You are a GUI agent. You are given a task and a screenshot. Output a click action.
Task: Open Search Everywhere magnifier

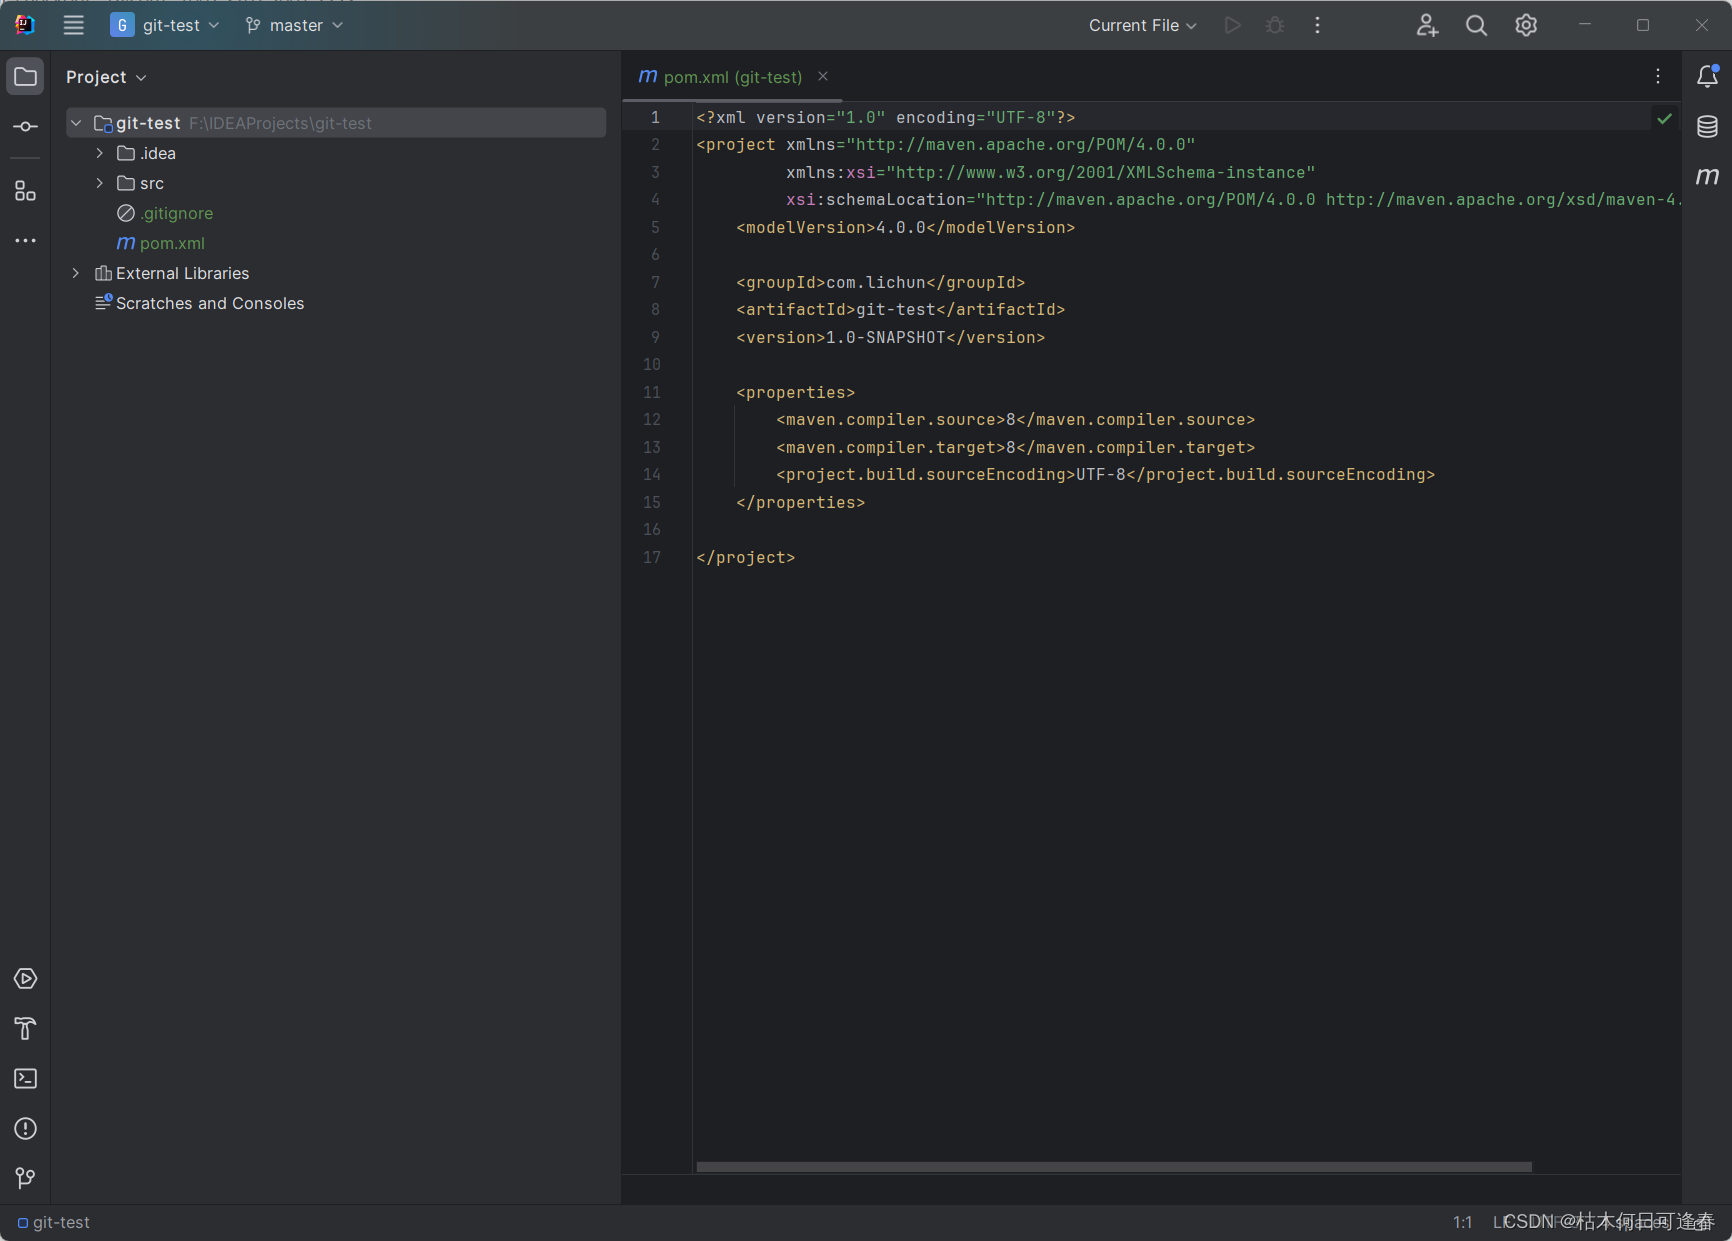tap(1476, 25)
